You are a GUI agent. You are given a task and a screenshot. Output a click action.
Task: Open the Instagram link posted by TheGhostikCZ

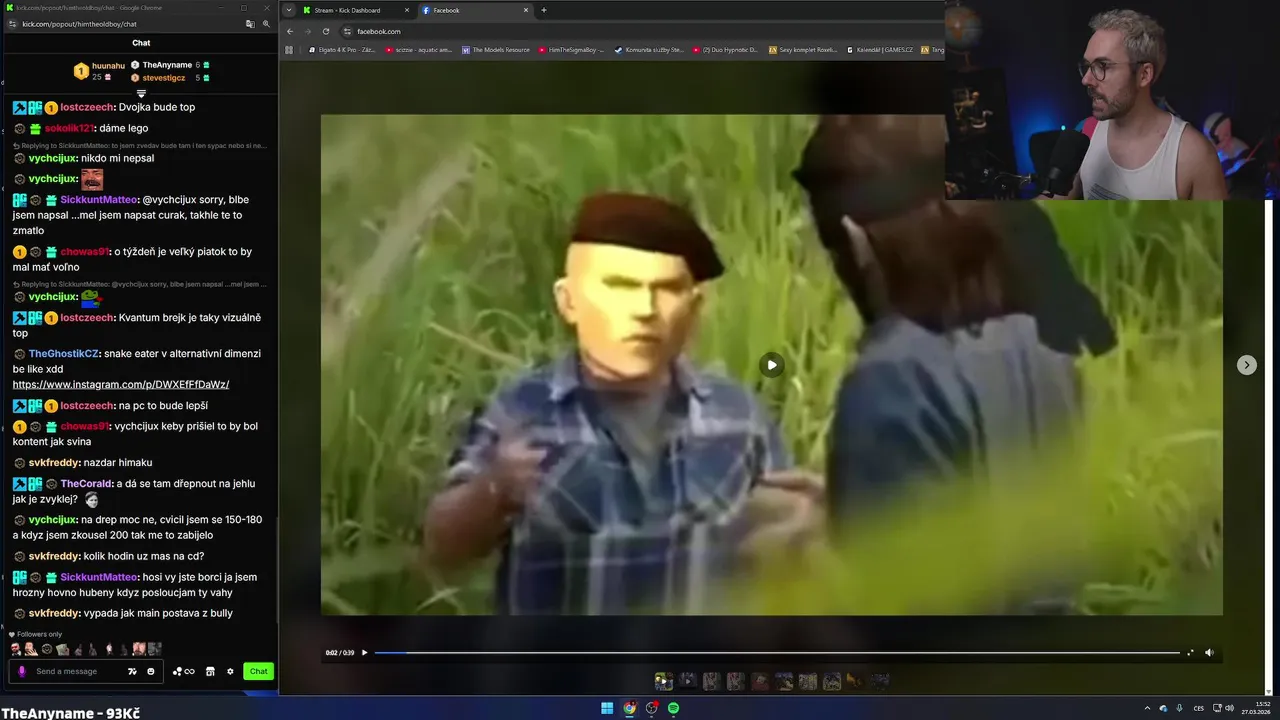coord(121,384)
